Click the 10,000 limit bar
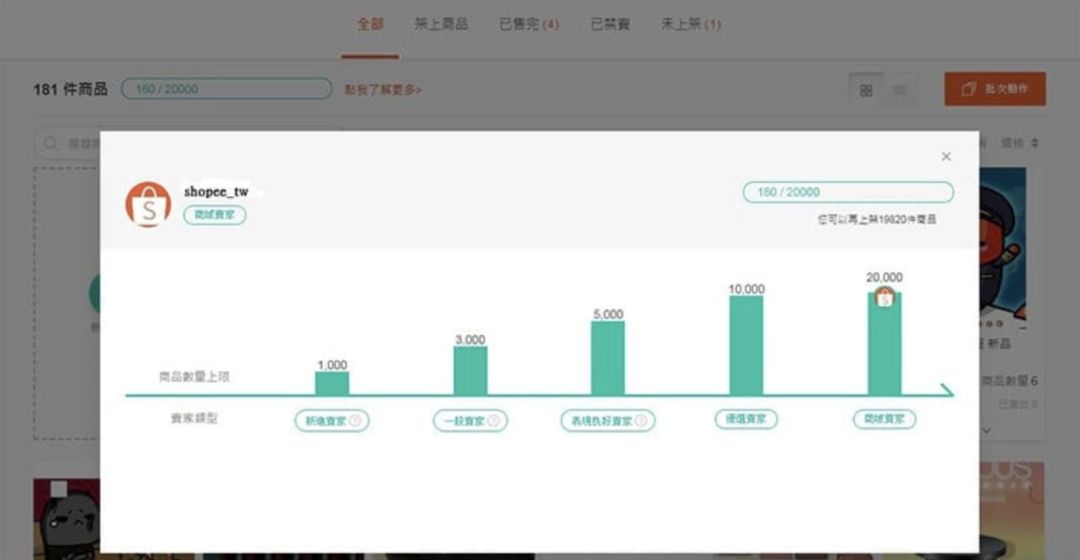 click(x=746, y=346)
